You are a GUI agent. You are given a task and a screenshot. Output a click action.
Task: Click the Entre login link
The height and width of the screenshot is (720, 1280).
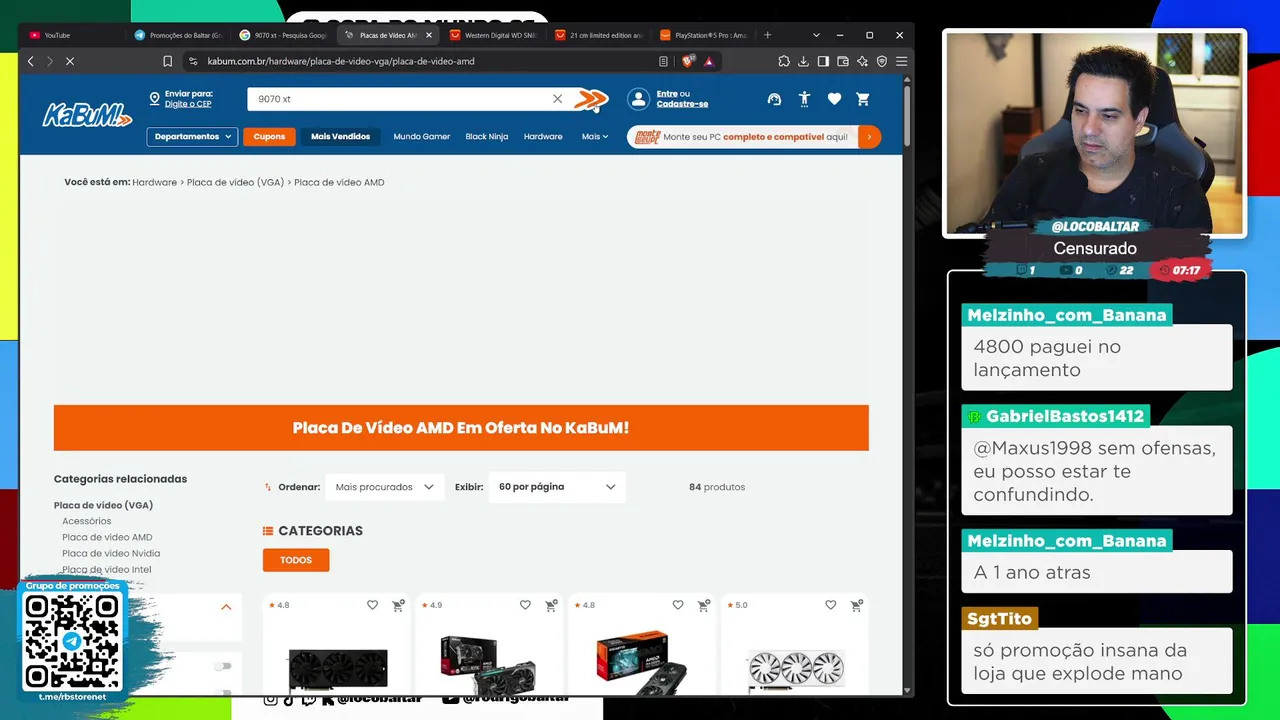coord(667,94)
